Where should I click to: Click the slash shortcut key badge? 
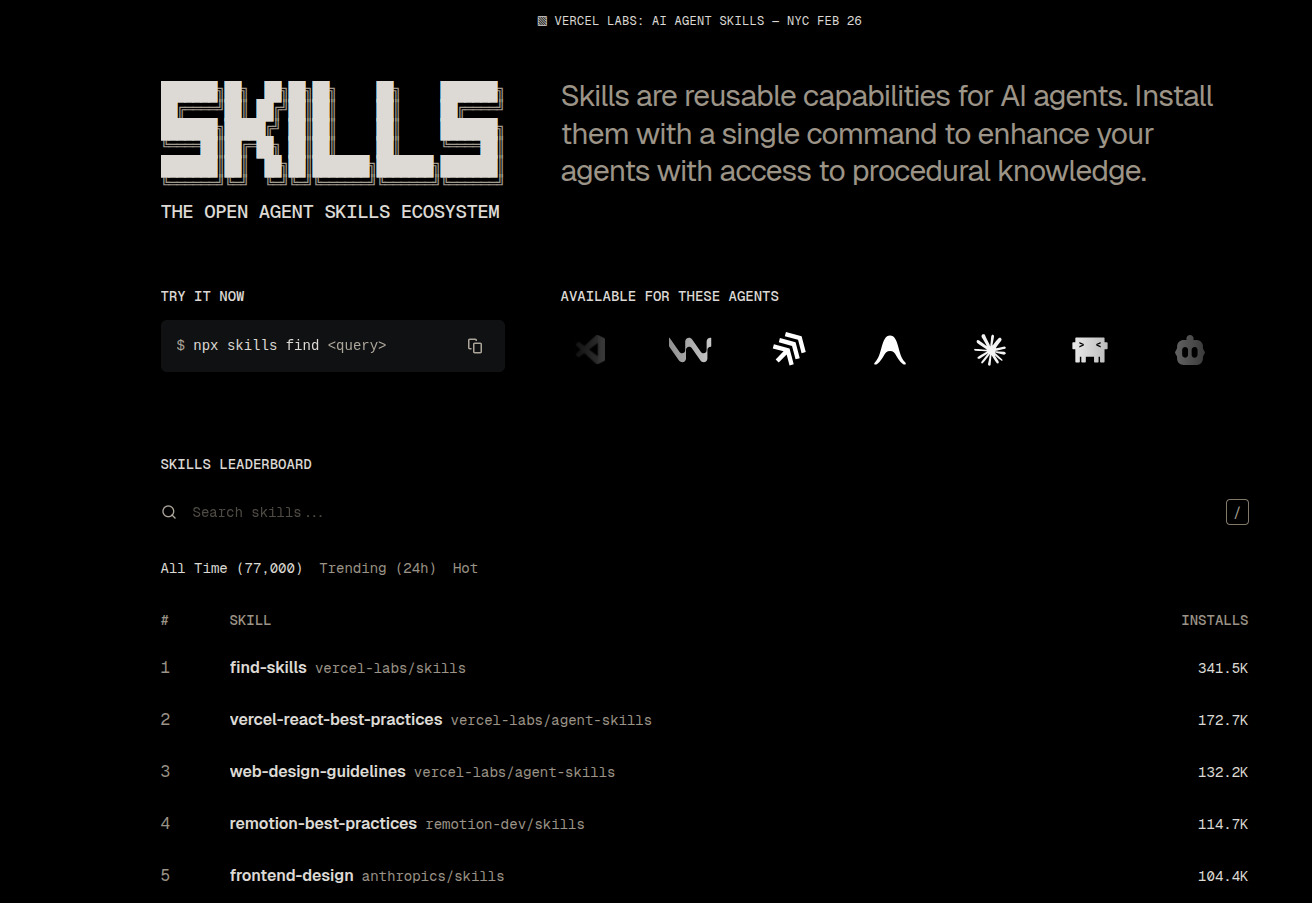(1237, 512)
